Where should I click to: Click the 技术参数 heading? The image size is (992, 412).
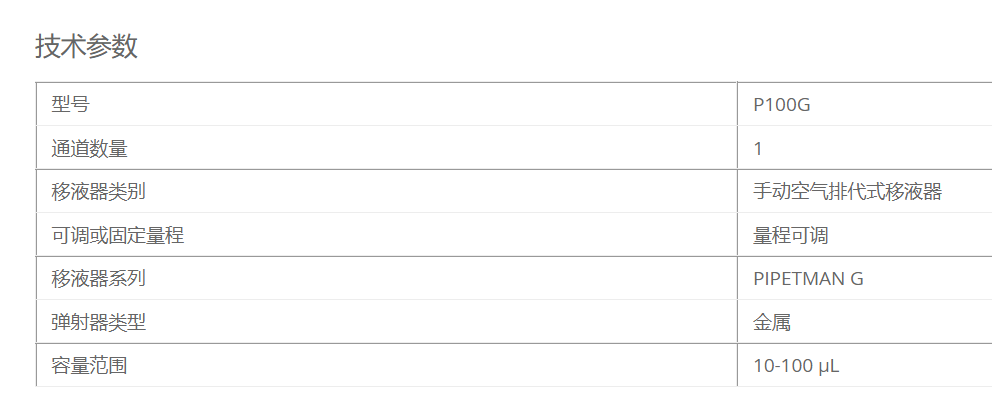[x=86, y=47]
